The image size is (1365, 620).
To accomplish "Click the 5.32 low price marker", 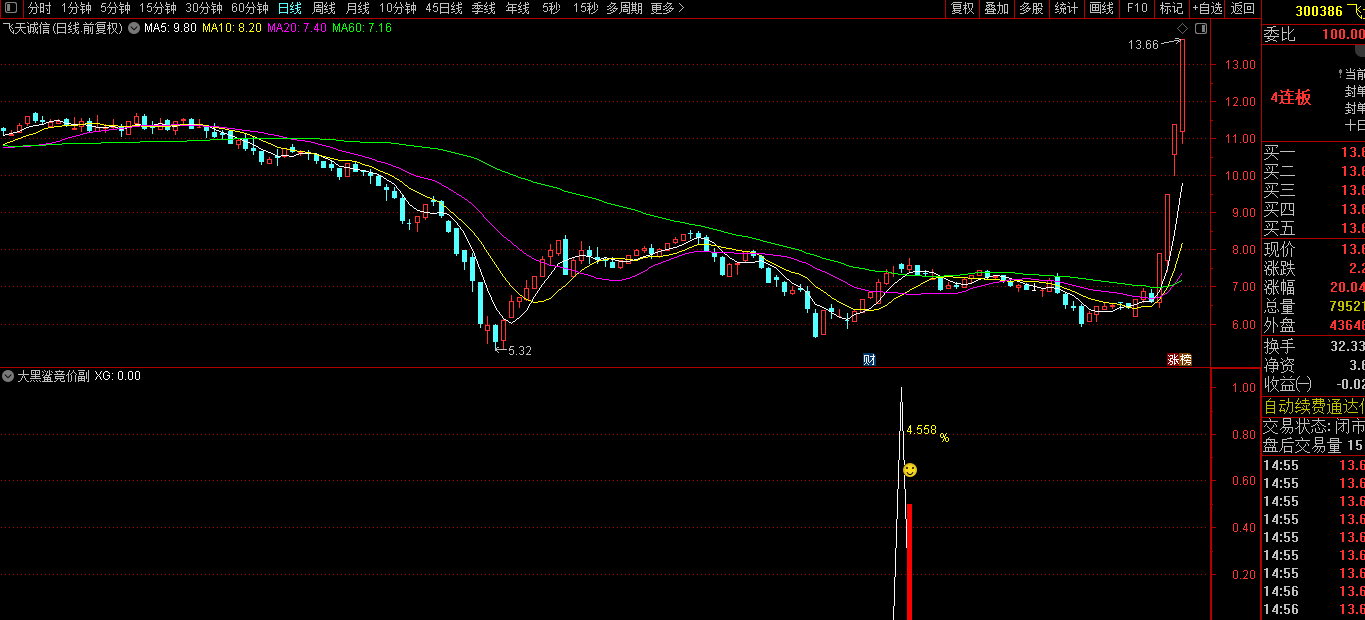I will pos(520,351).
